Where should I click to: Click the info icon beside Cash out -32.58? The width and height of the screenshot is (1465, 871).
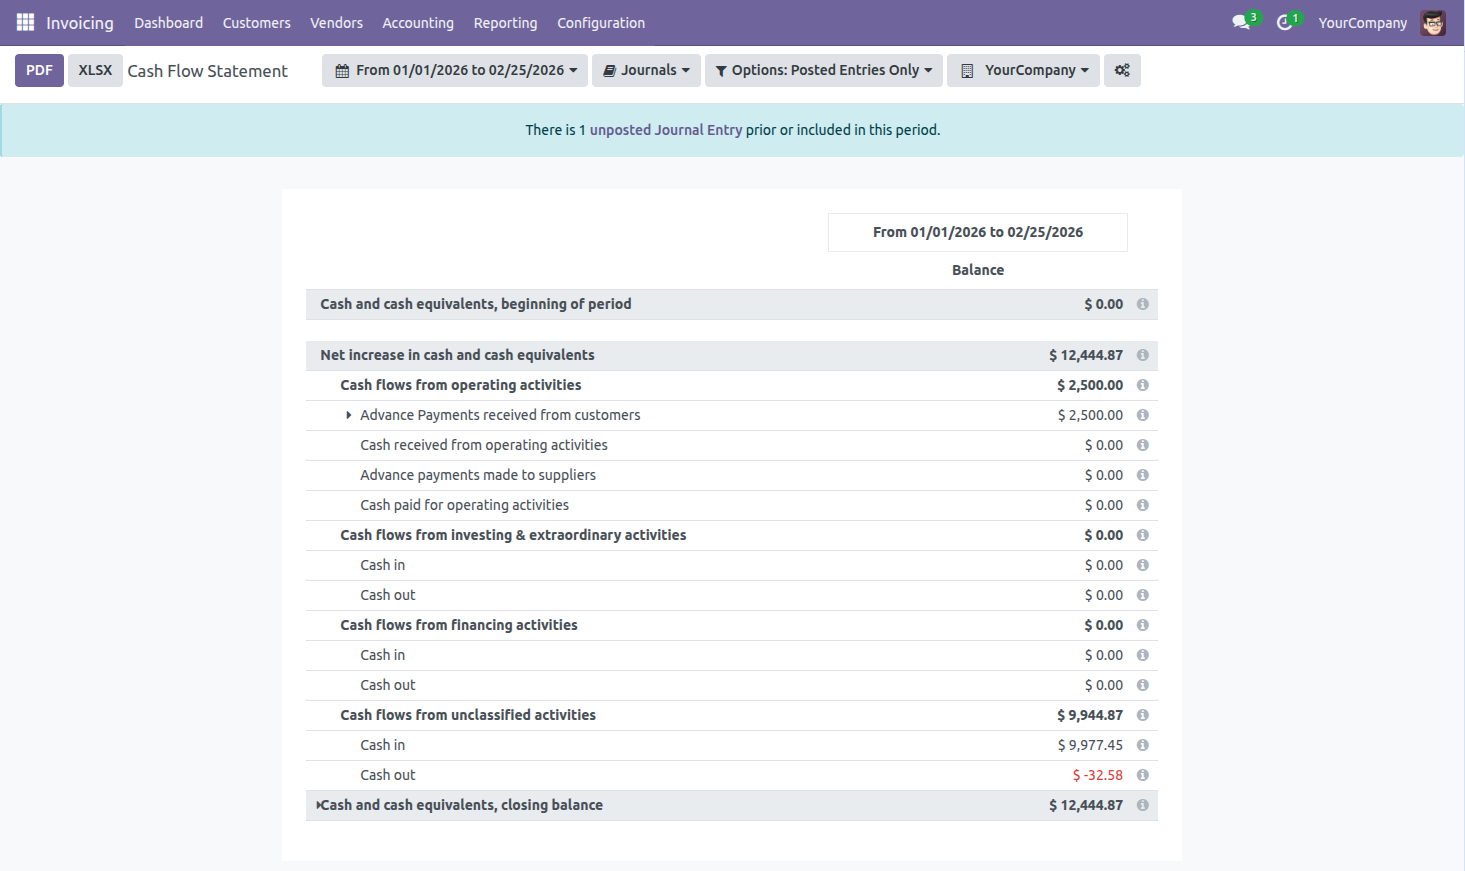click(1142, 774)
